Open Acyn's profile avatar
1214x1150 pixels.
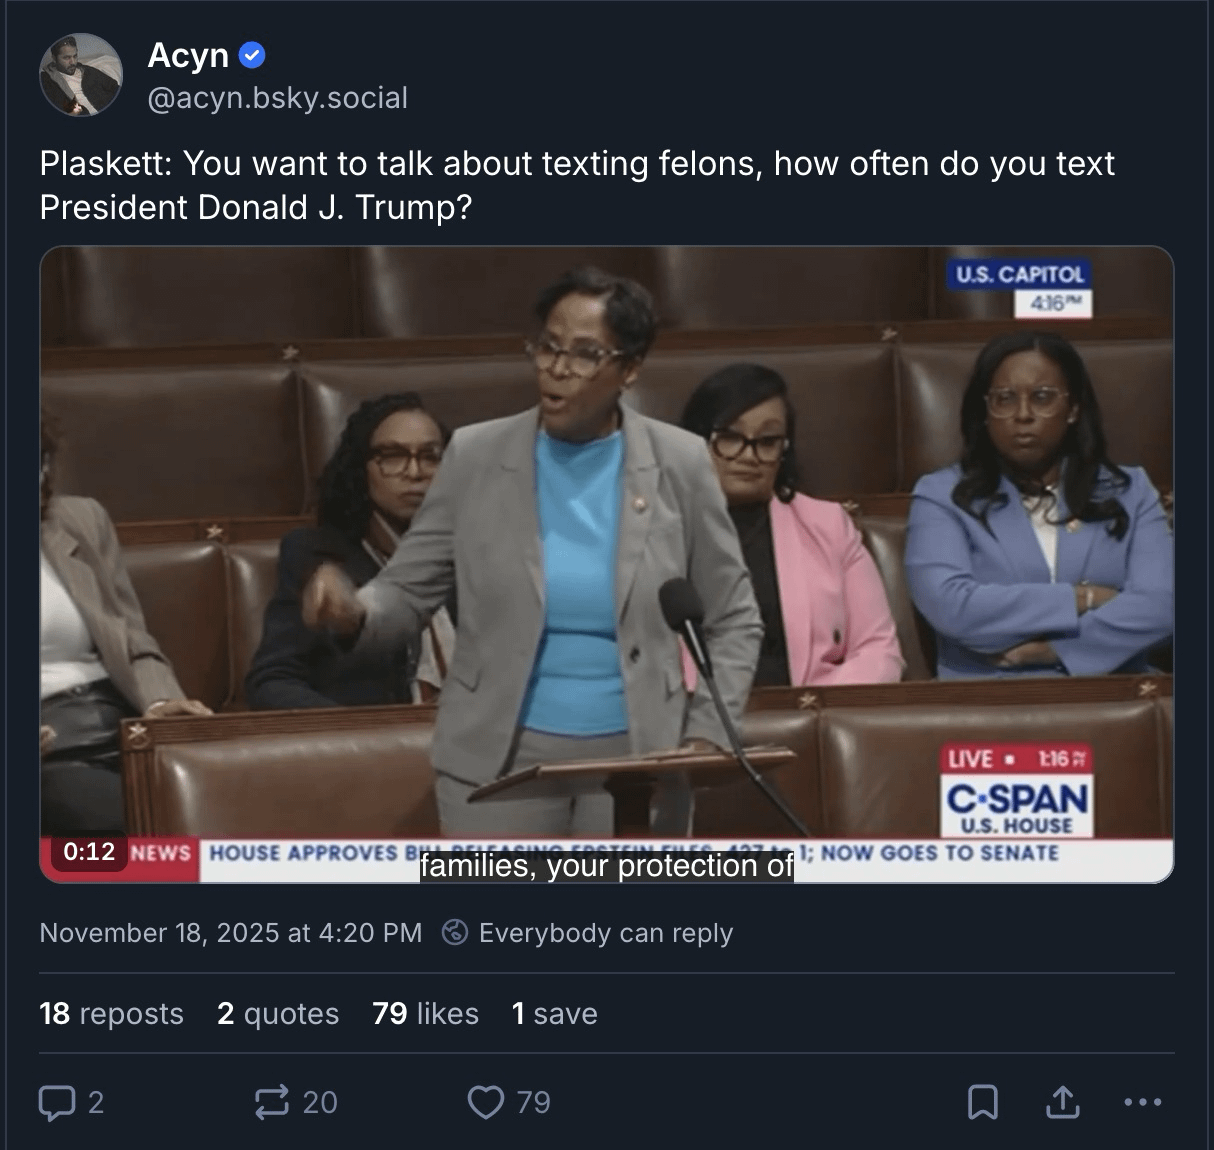point(80,75)
